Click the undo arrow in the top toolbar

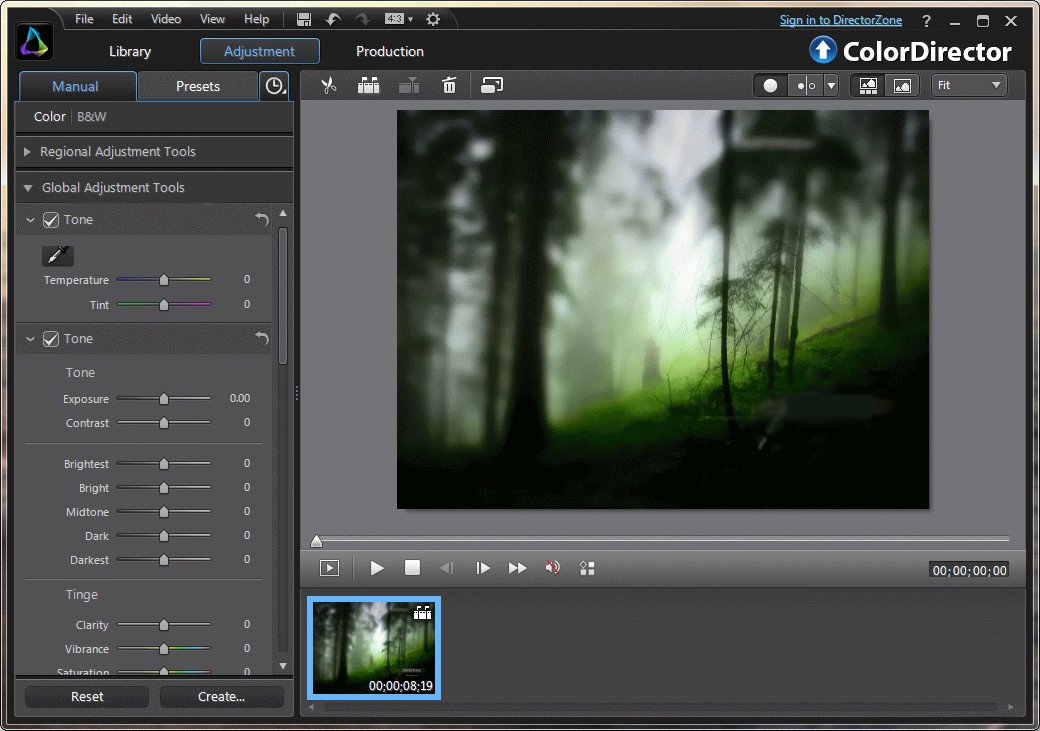coord(333,19)
